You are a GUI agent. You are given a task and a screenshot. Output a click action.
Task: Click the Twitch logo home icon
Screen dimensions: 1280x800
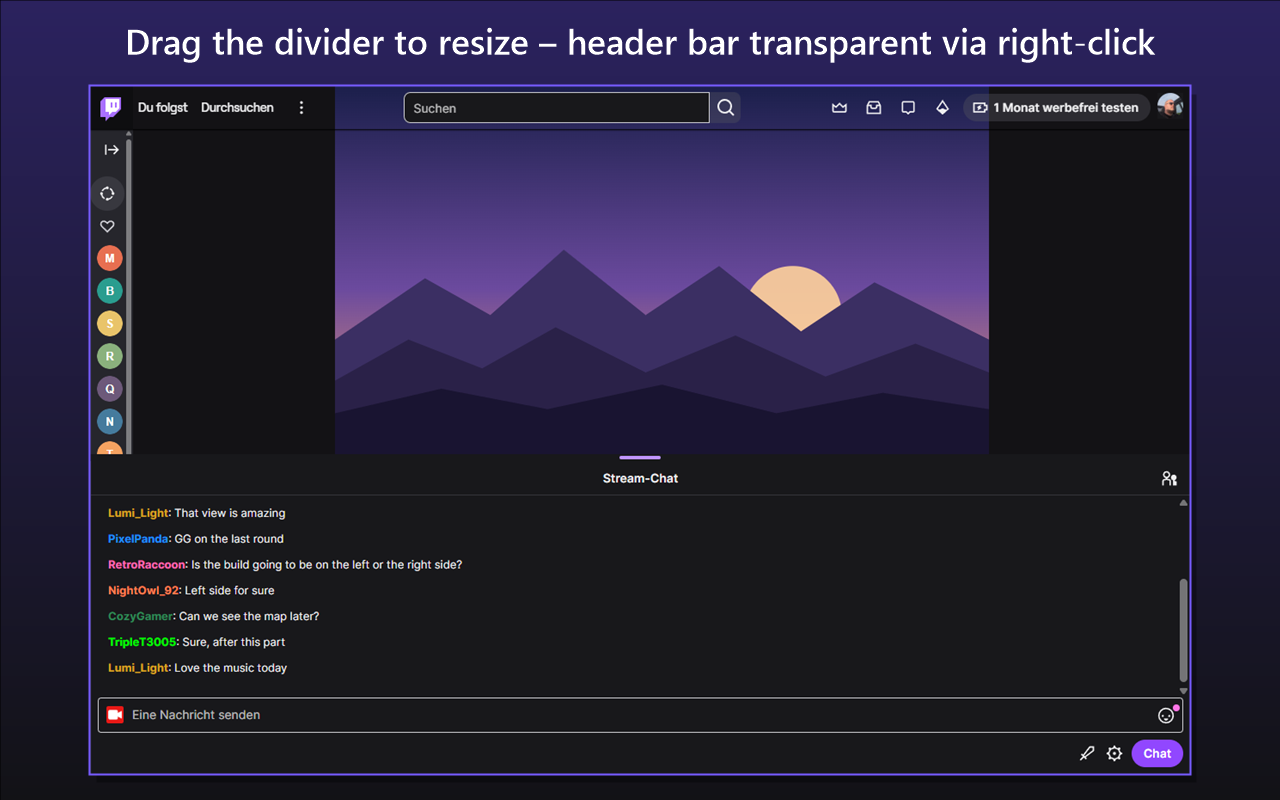(111, 108)
